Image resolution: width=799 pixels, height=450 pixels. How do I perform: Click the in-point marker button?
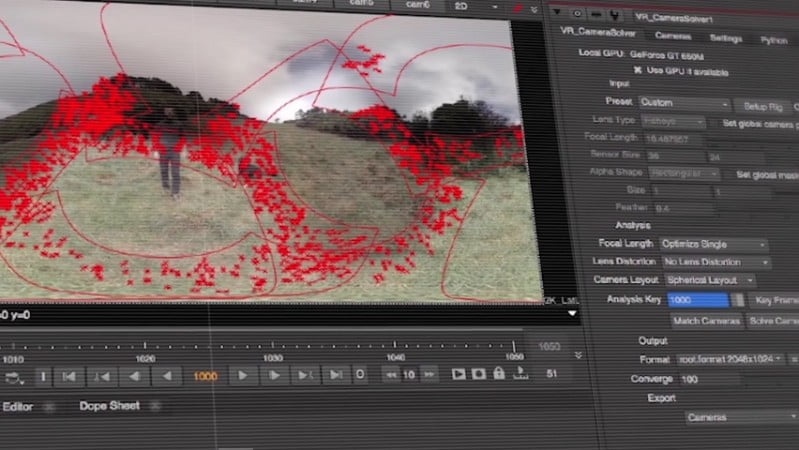[43, 377]
